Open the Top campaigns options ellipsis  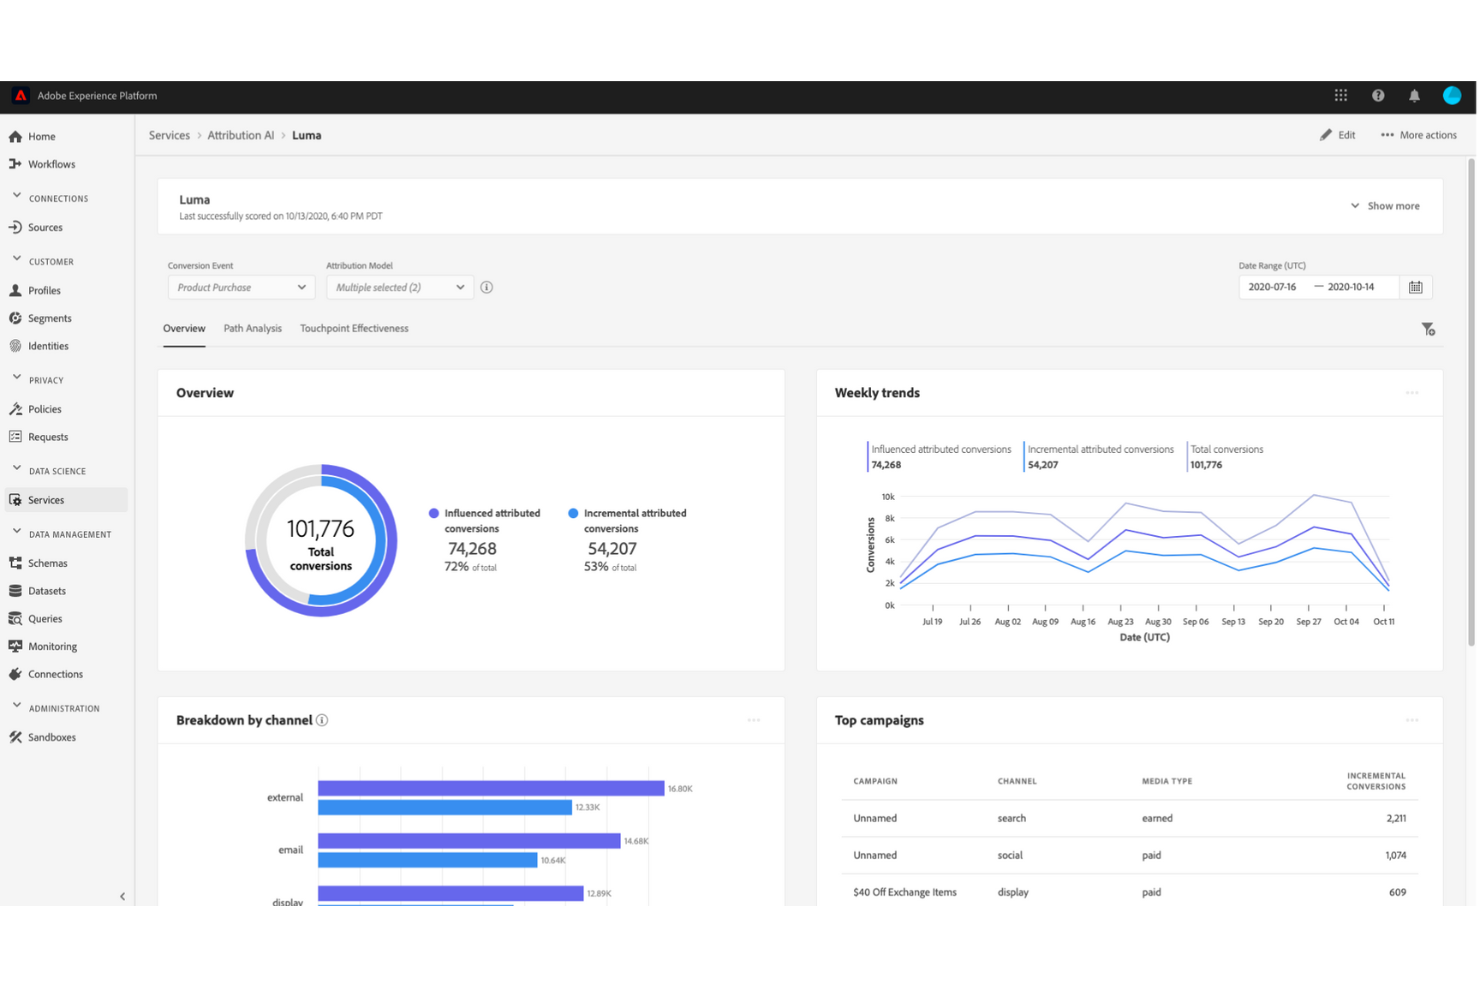tap(1412, 720)
